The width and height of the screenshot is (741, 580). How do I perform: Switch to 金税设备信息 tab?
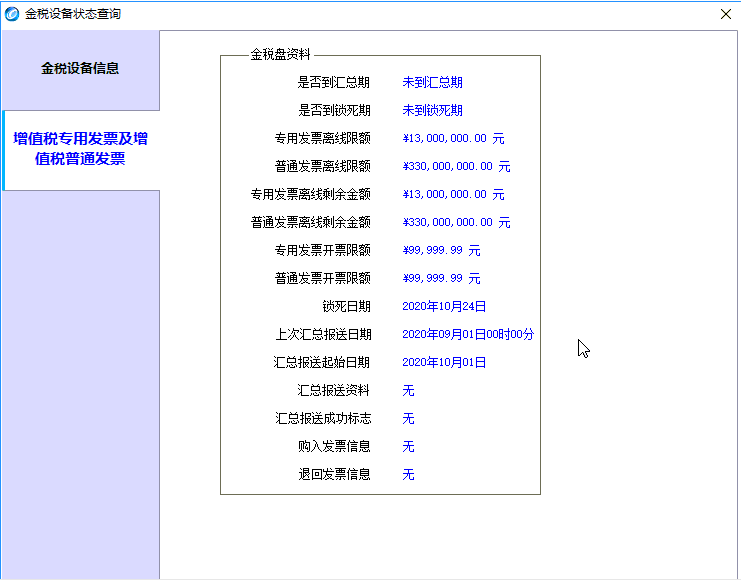(x=80, y=69)
